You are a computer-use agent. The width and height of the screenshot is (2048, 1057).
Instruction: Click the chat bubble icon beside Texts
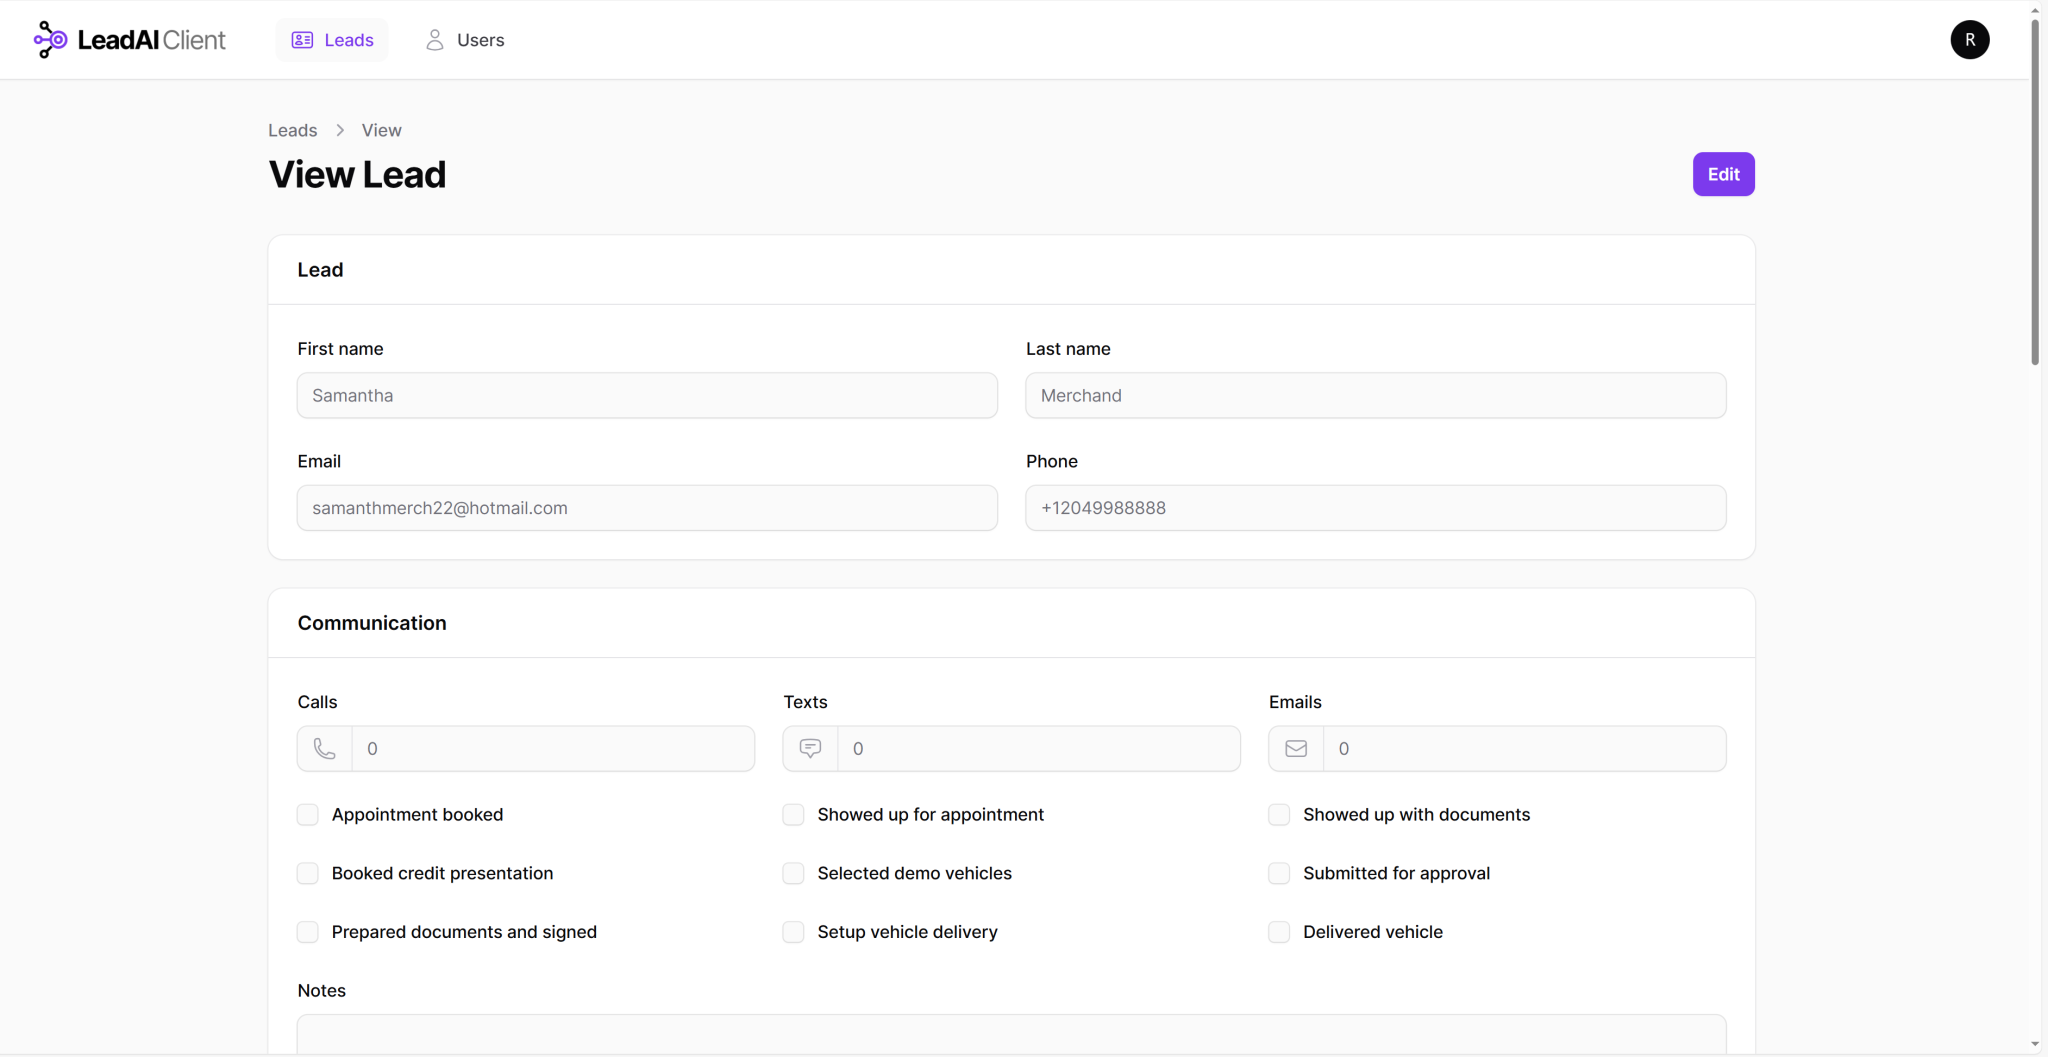point(810,749)
